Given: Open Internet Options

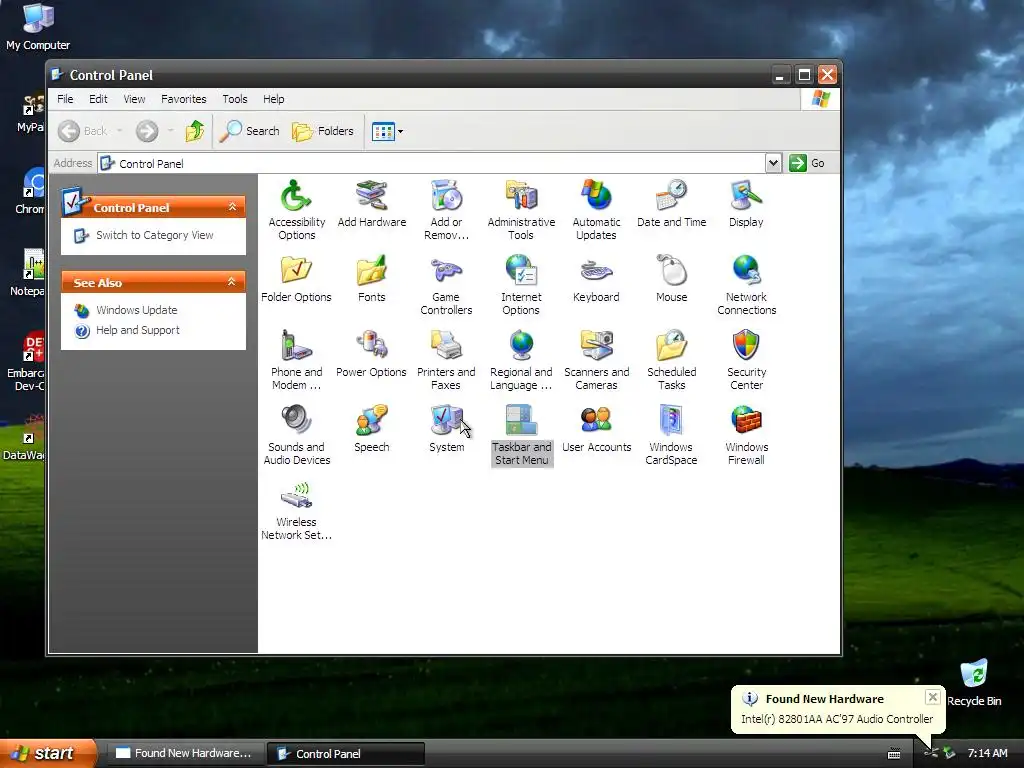Looking at the screenshot, I should click(x=521, y=285).
